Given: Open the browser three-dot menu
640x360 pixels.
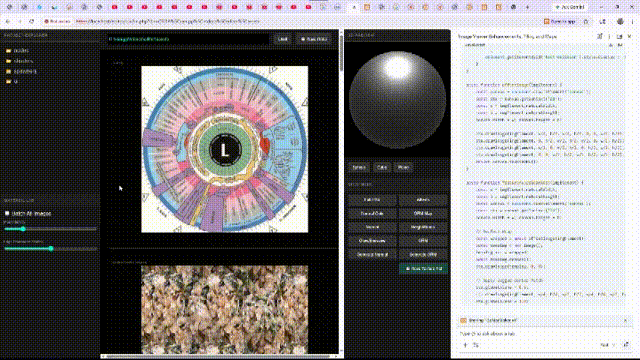Looking at the screenshot, I should coord(633,21).
